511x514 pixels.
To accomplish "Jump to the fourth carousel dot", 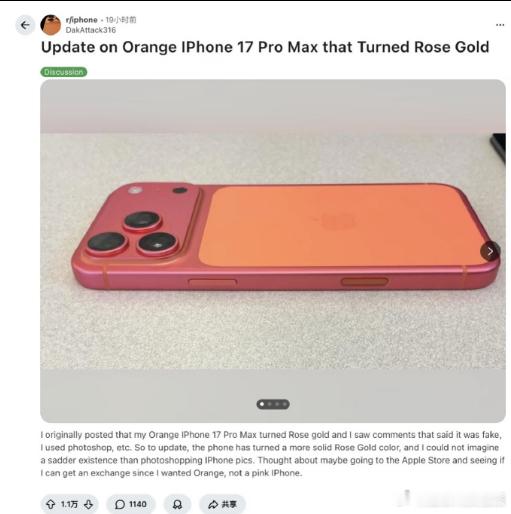I will point(284,404).
